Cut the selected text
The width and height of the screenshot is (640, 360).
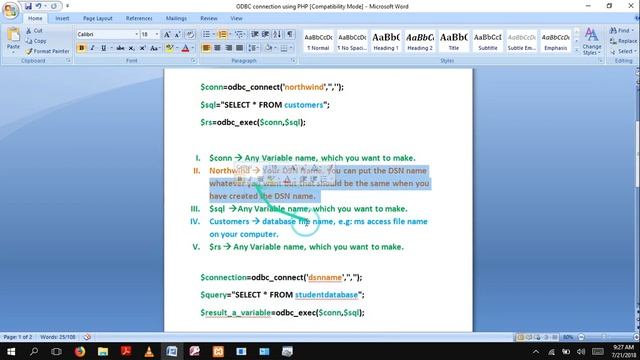point(34,31)
